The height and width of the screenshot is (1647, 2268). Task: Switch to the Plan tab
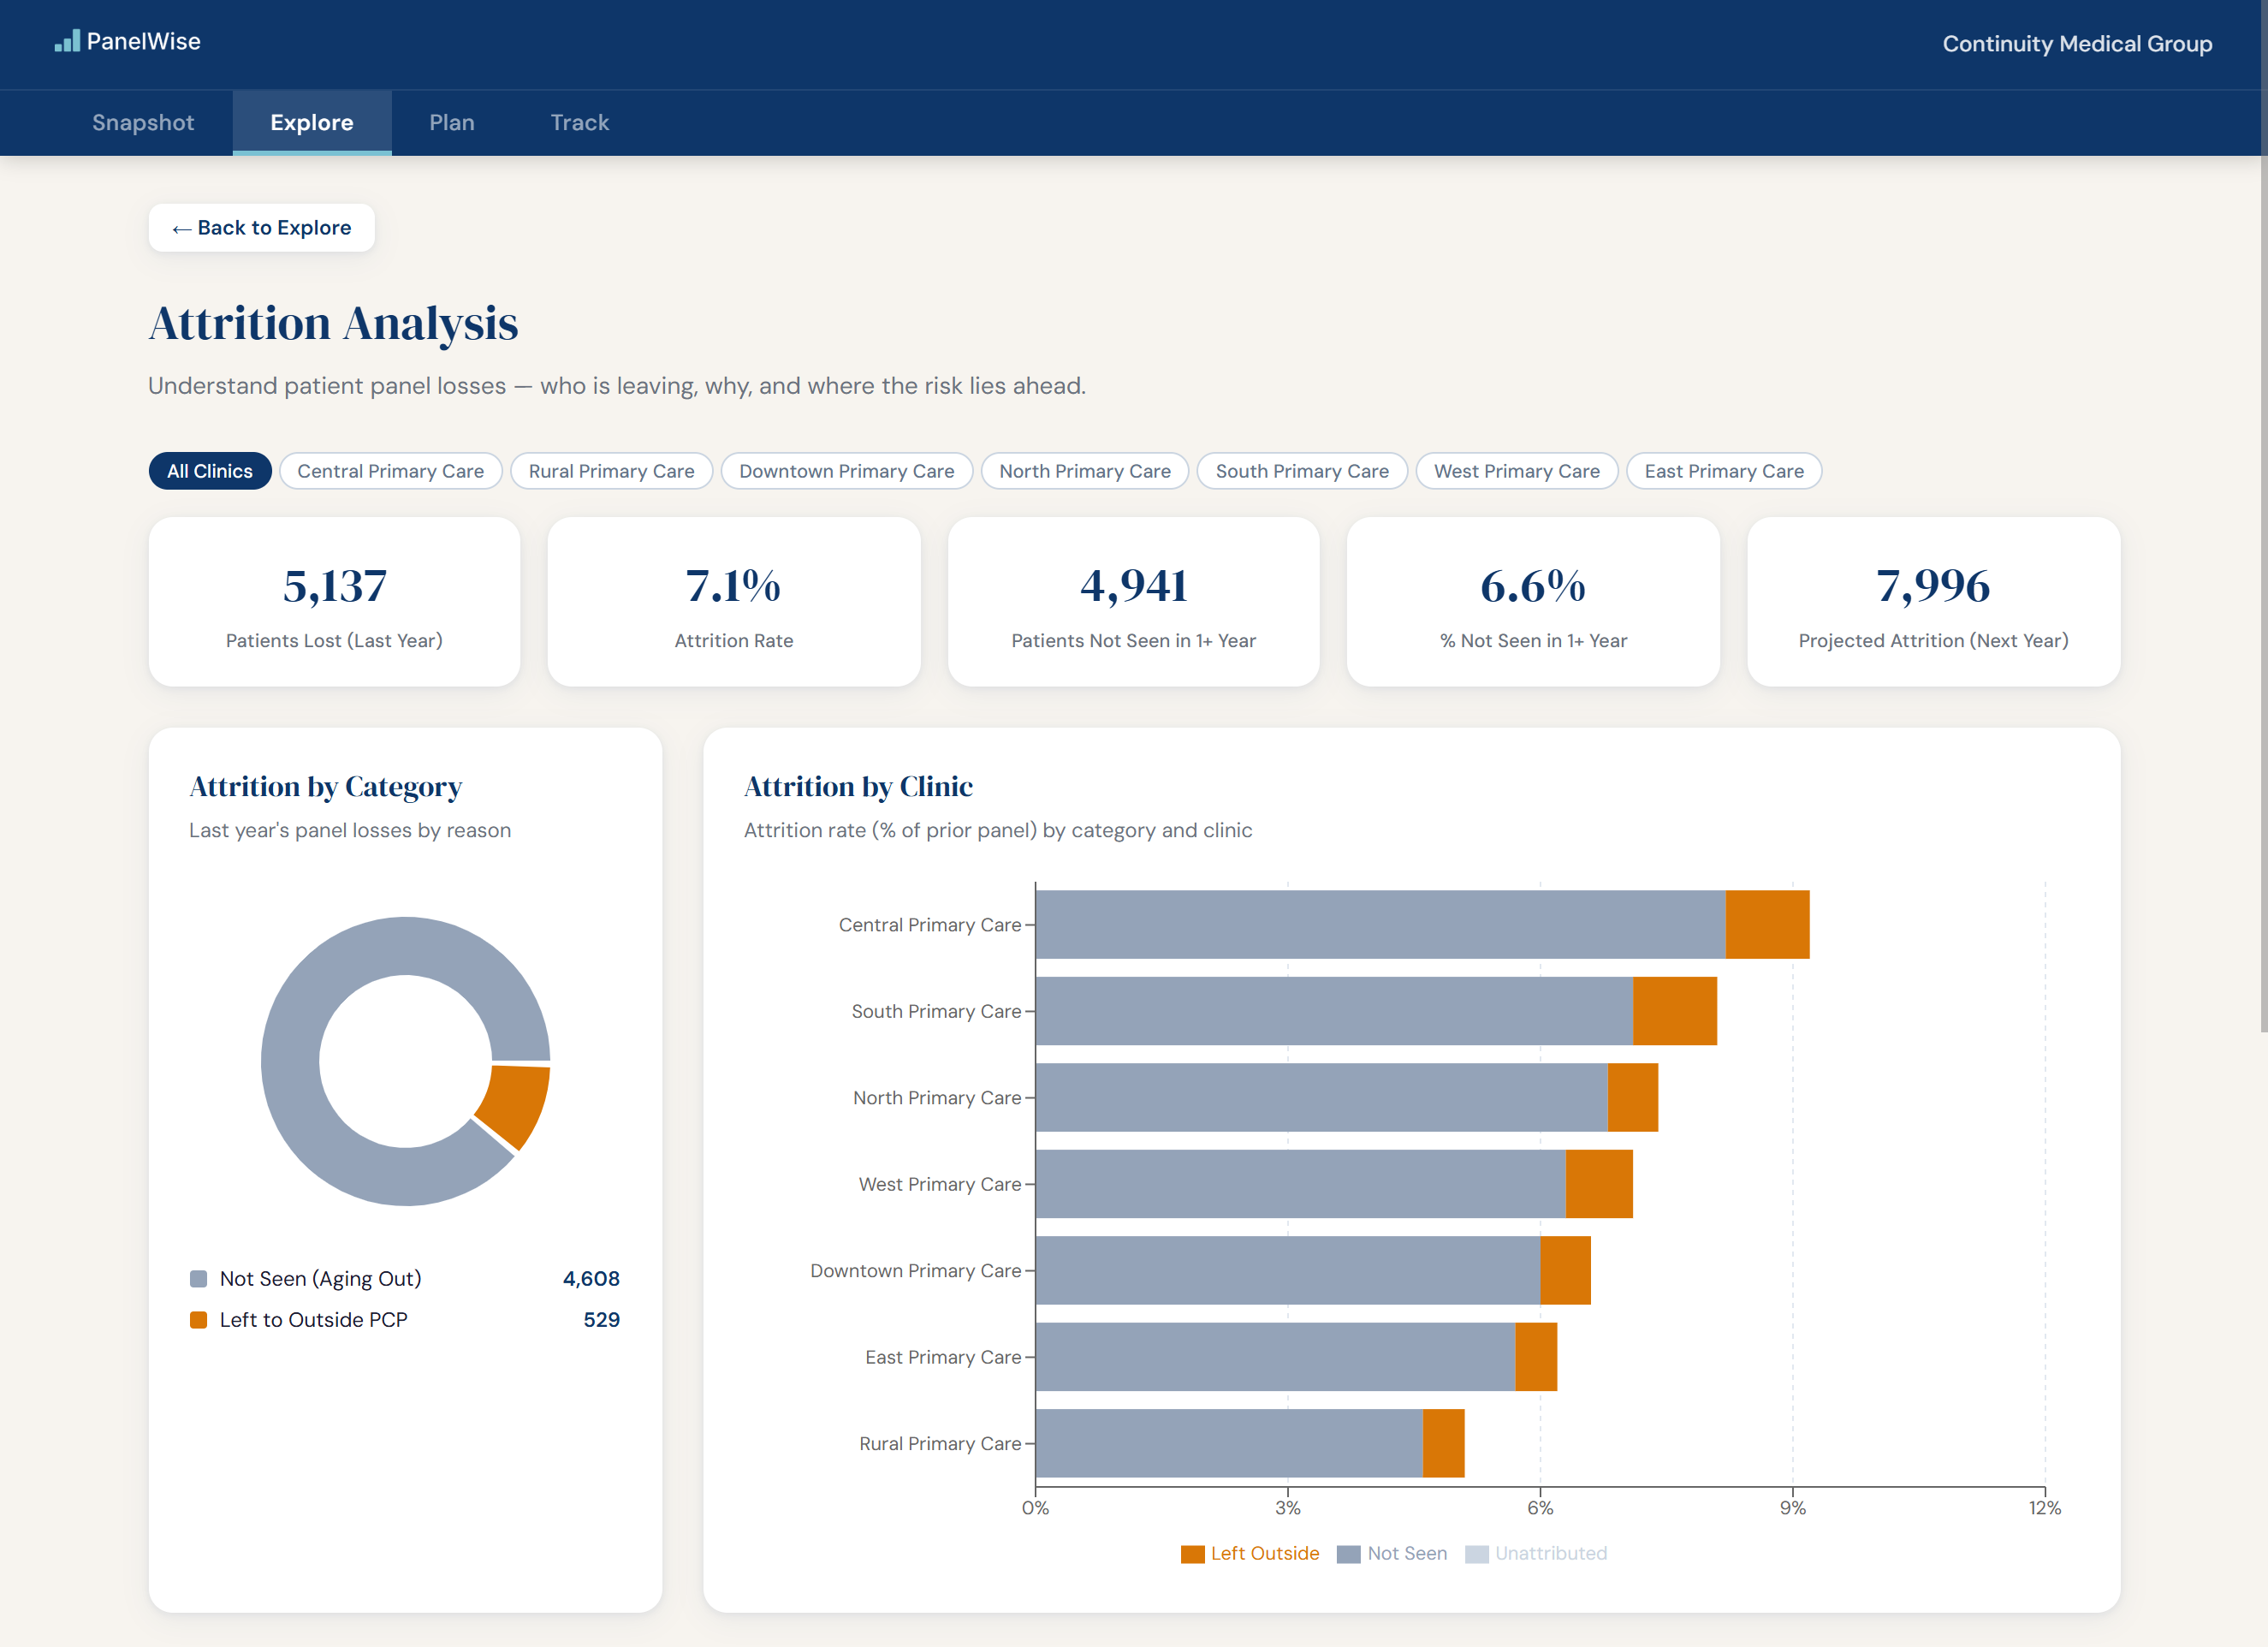point(452,122)
